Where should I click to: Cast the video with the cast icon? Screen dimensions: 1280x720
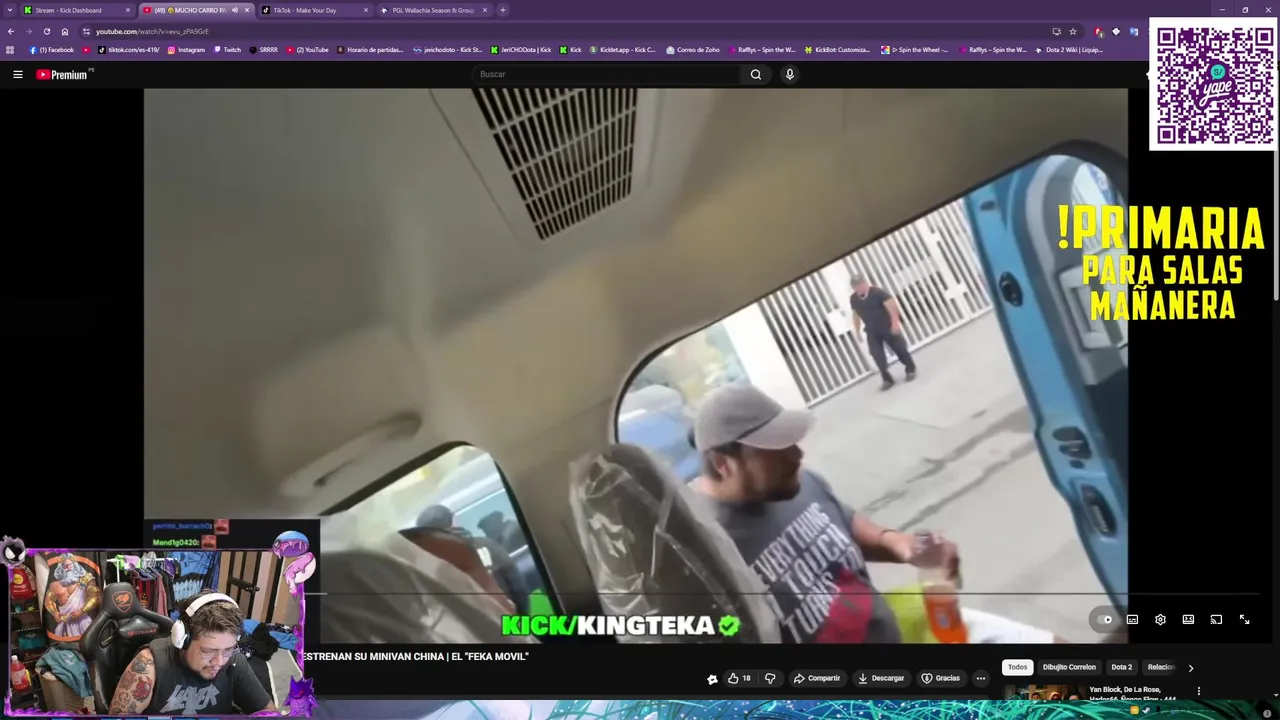[x=1216, y=619]
